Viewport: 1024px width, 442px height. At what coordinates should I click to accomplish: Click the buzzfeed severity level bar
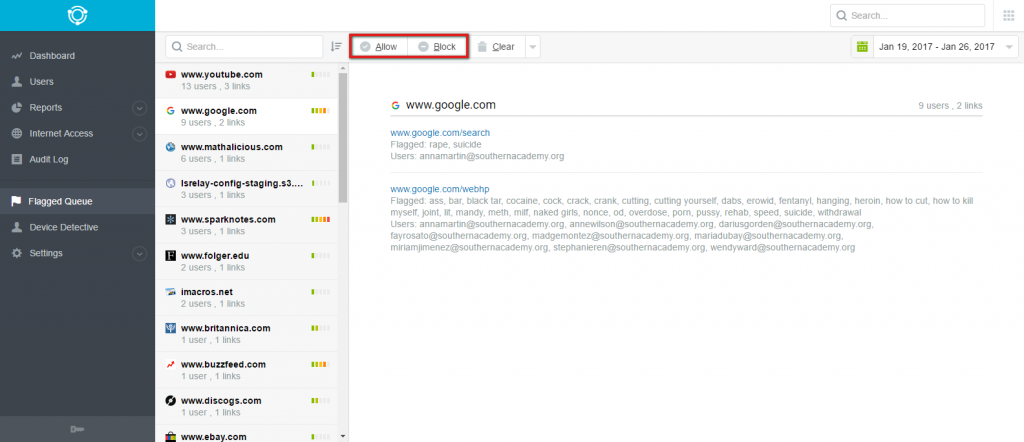click(x=321, y=364)
